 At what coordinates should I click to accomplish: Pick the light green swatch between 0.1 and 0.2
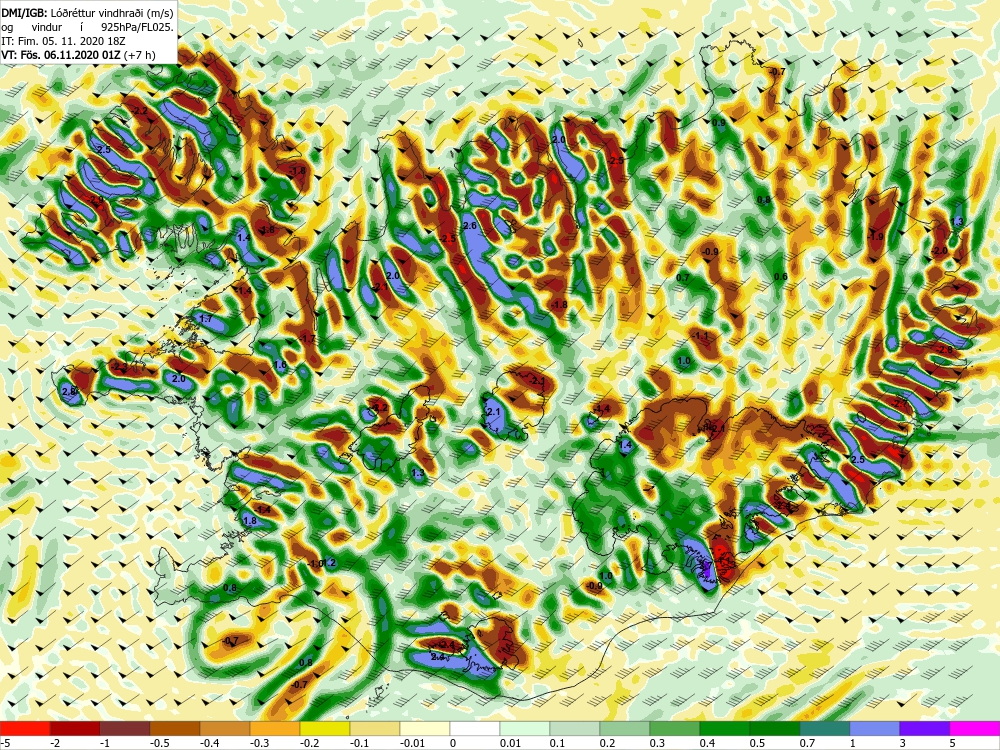575,728
